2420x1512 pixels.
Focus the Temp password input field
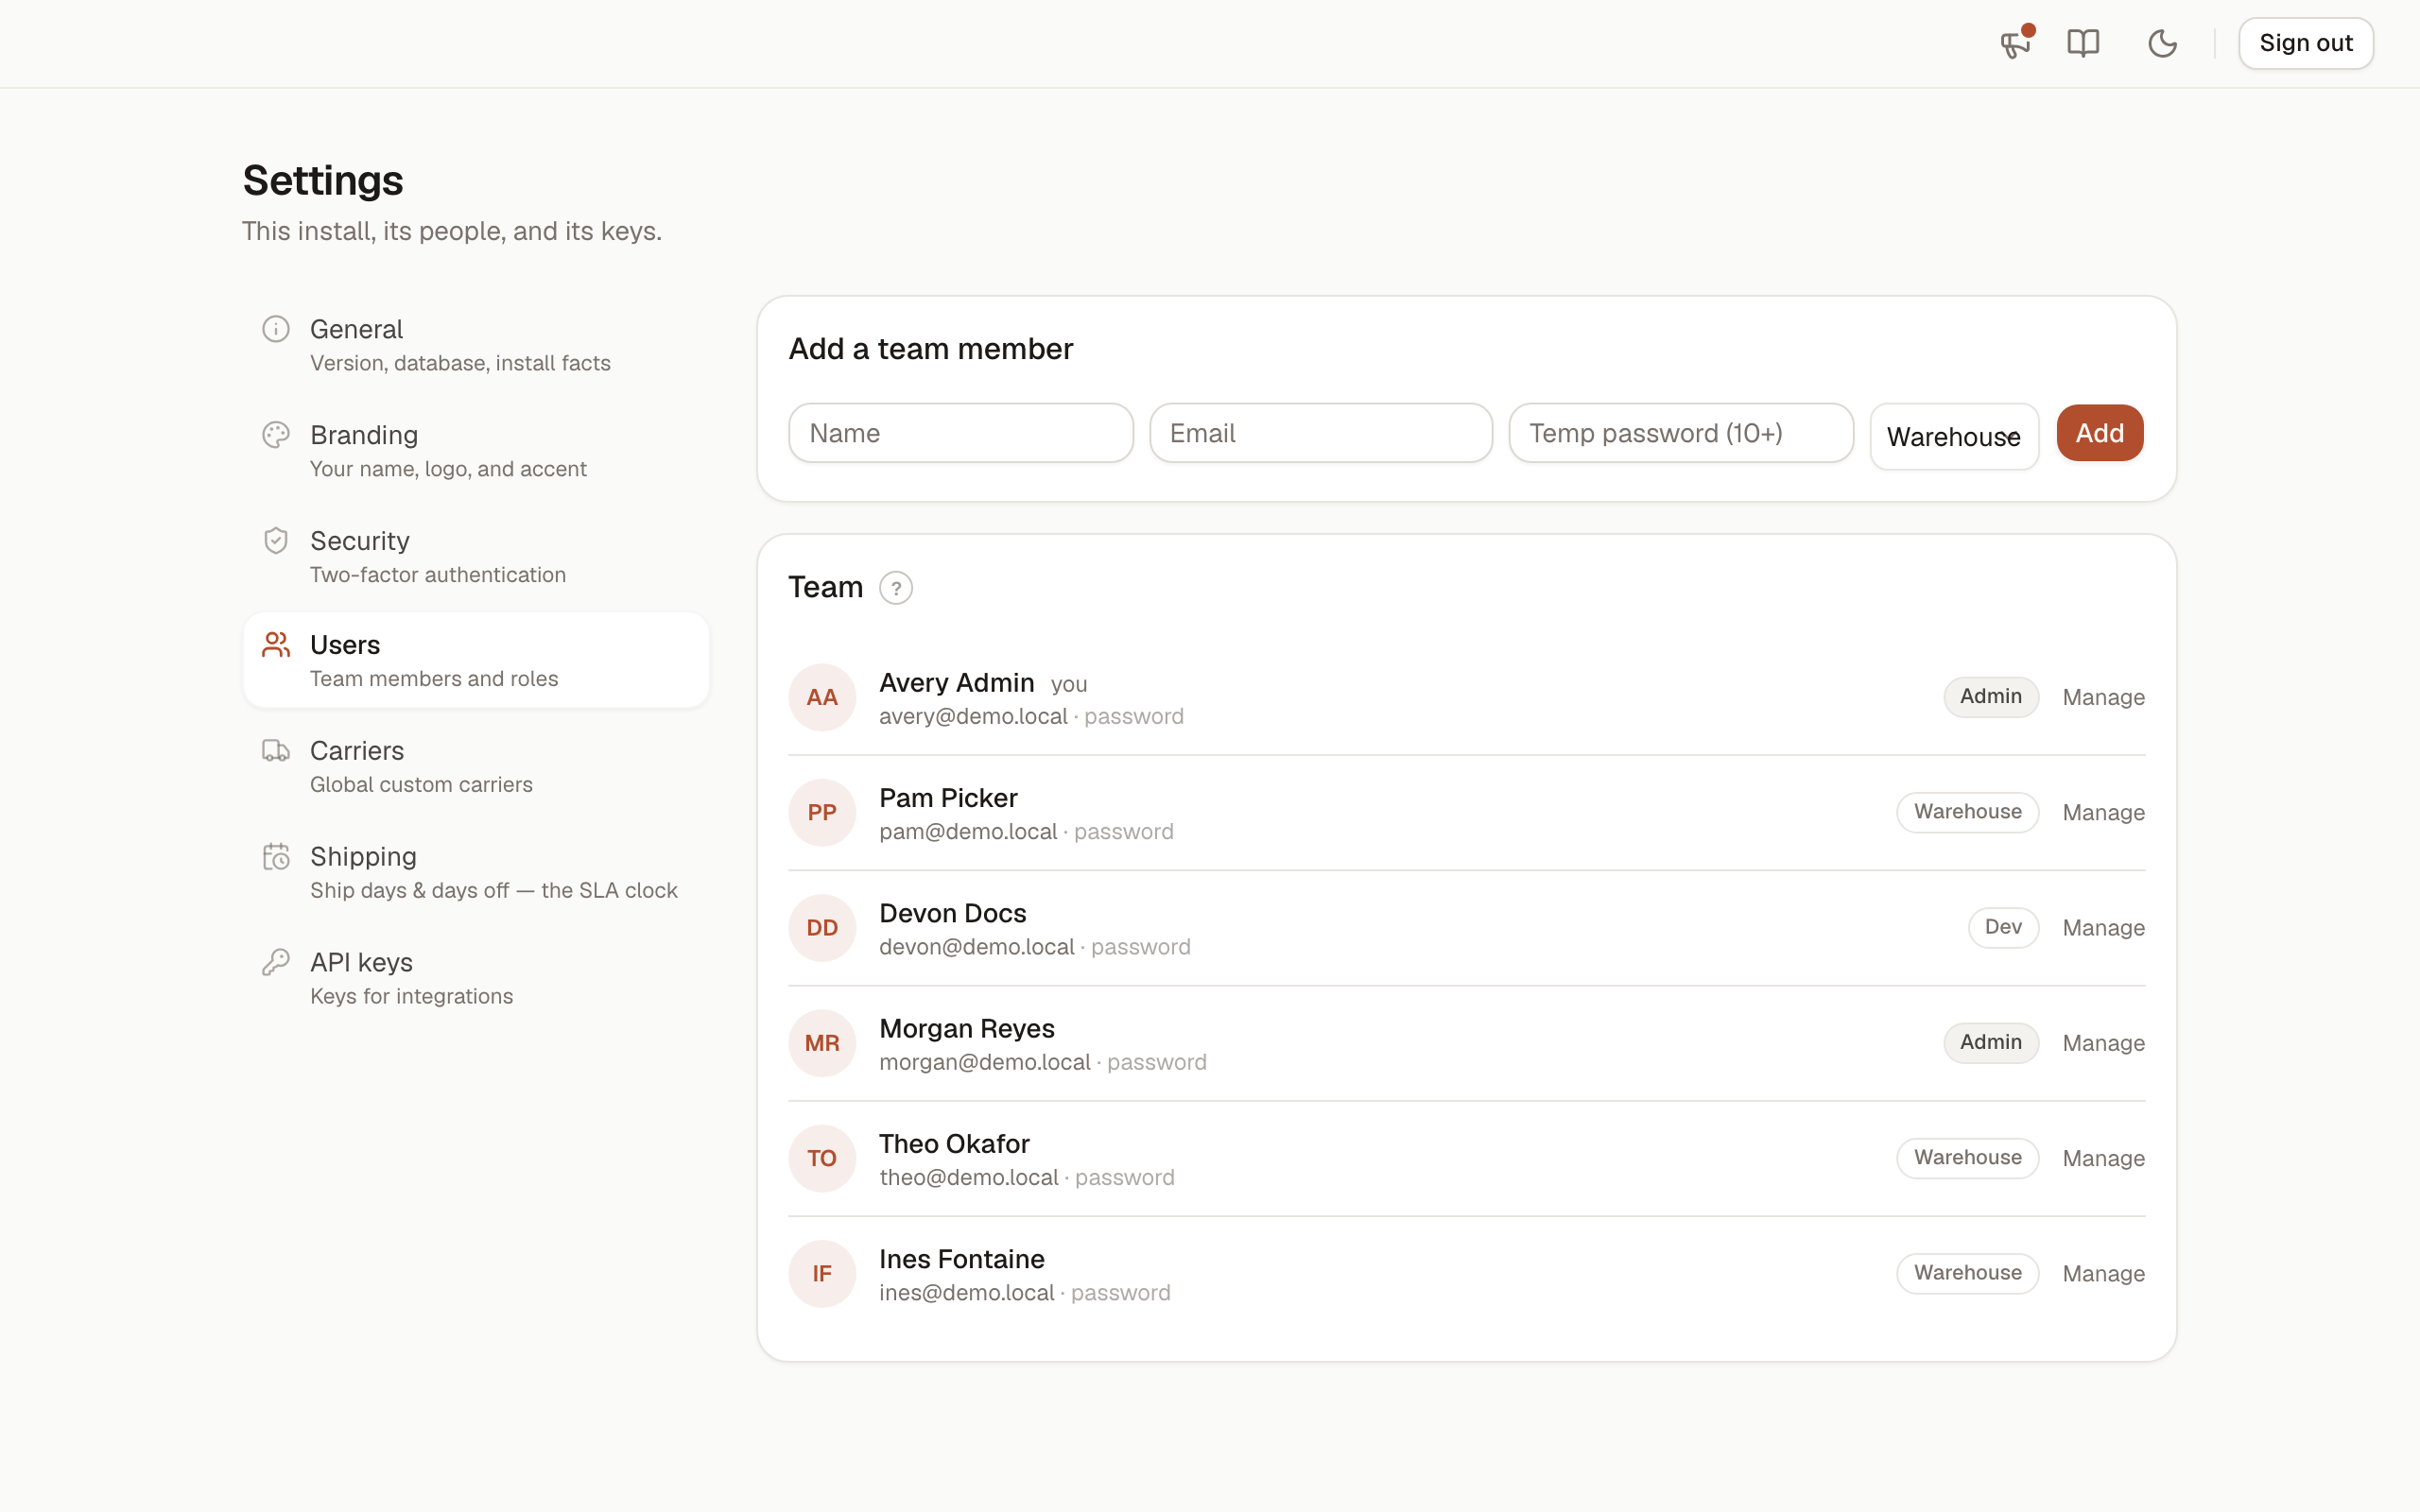click(x=1681, y=433)
